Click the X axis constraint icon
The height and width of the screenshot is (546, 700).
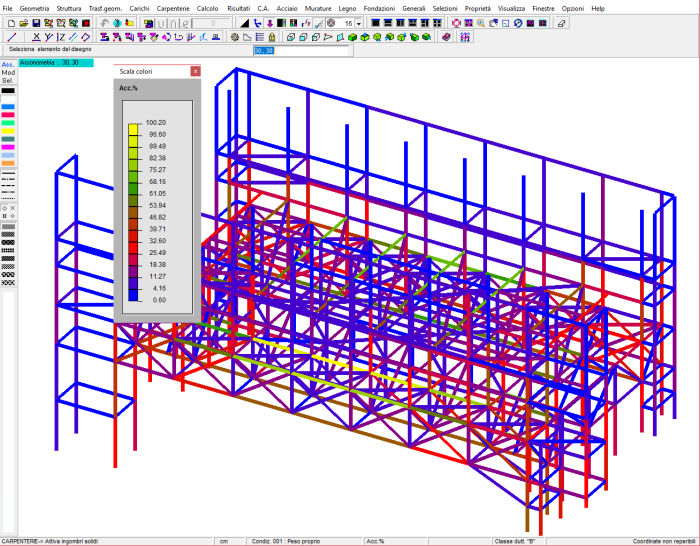(x=35, y=37)
